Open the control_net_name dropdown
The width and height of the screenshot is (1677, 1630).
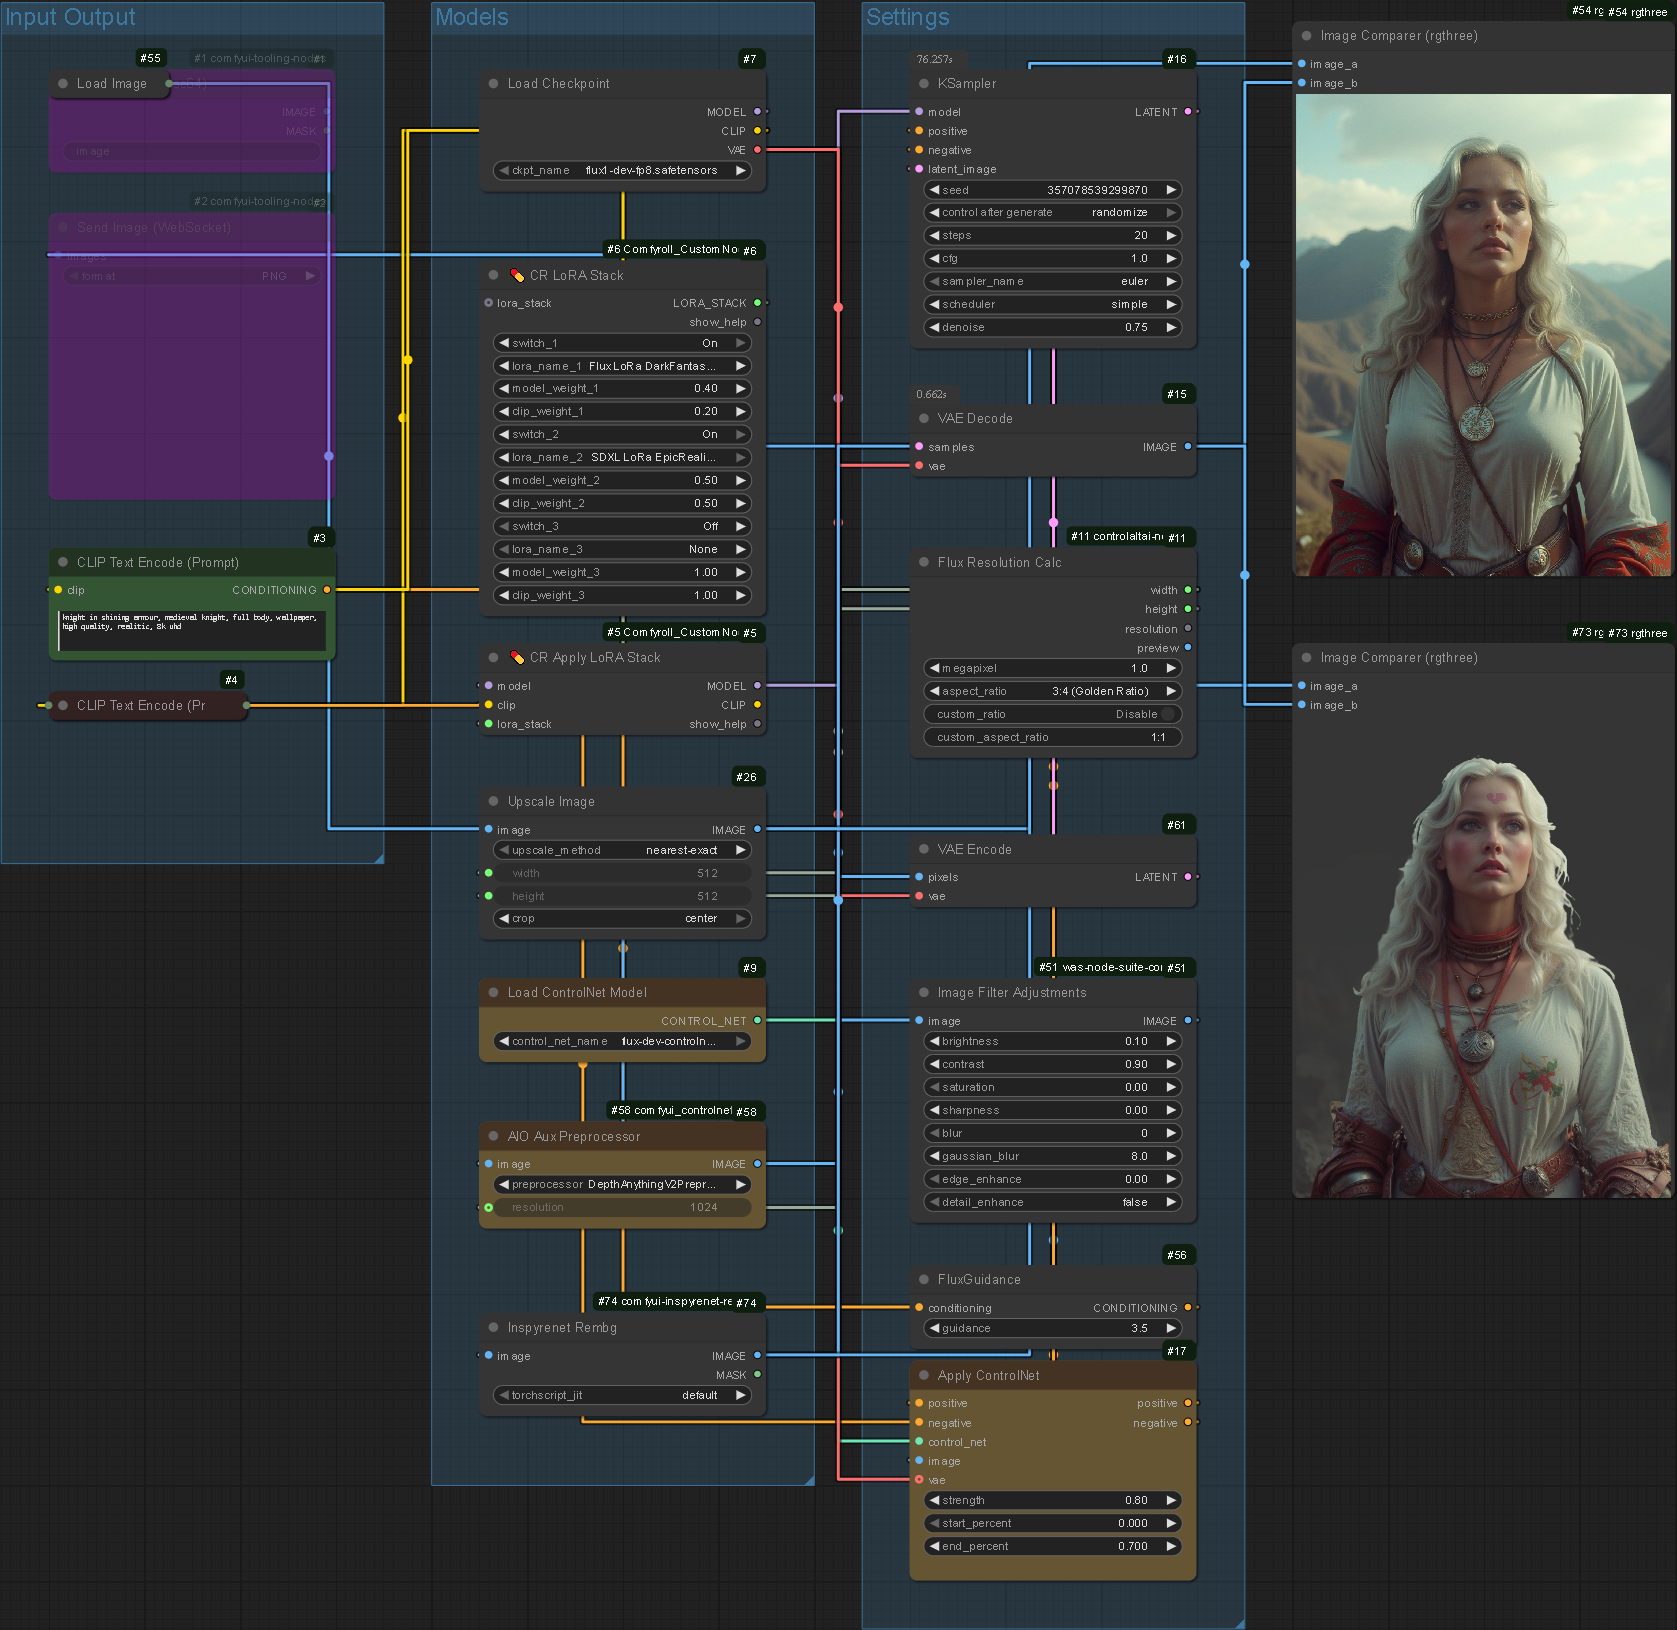click(622, 1042)
